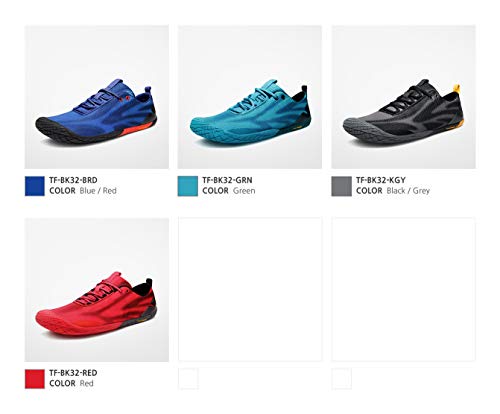The width and height of the screenshot is (500, 414).
Task: Click the teal green color swatch
Action: pos(188,186)
